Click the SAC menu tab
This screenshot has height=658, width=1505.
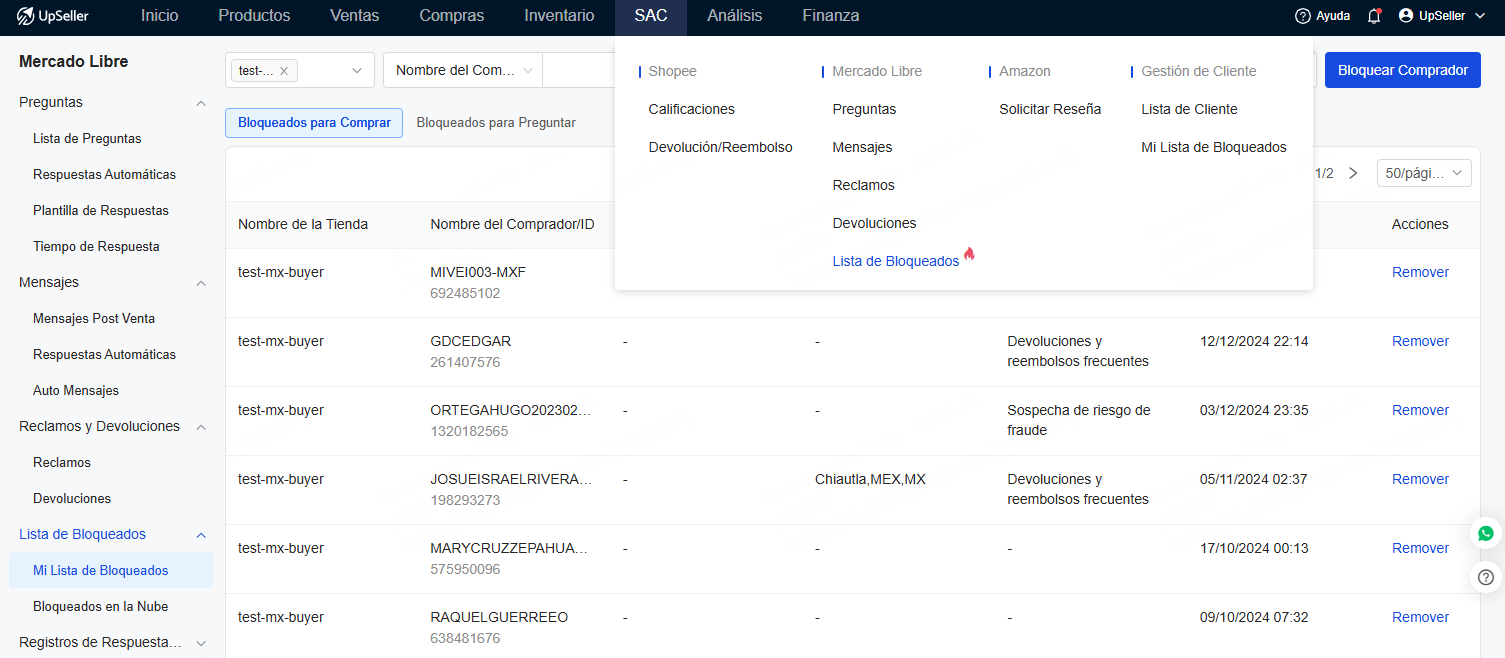651,16
